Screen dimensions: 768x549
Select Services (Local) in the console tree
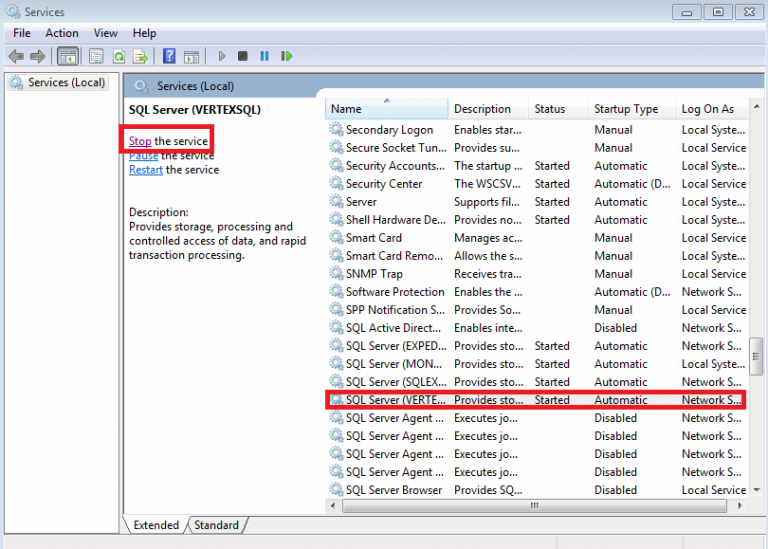coord(58,82)
